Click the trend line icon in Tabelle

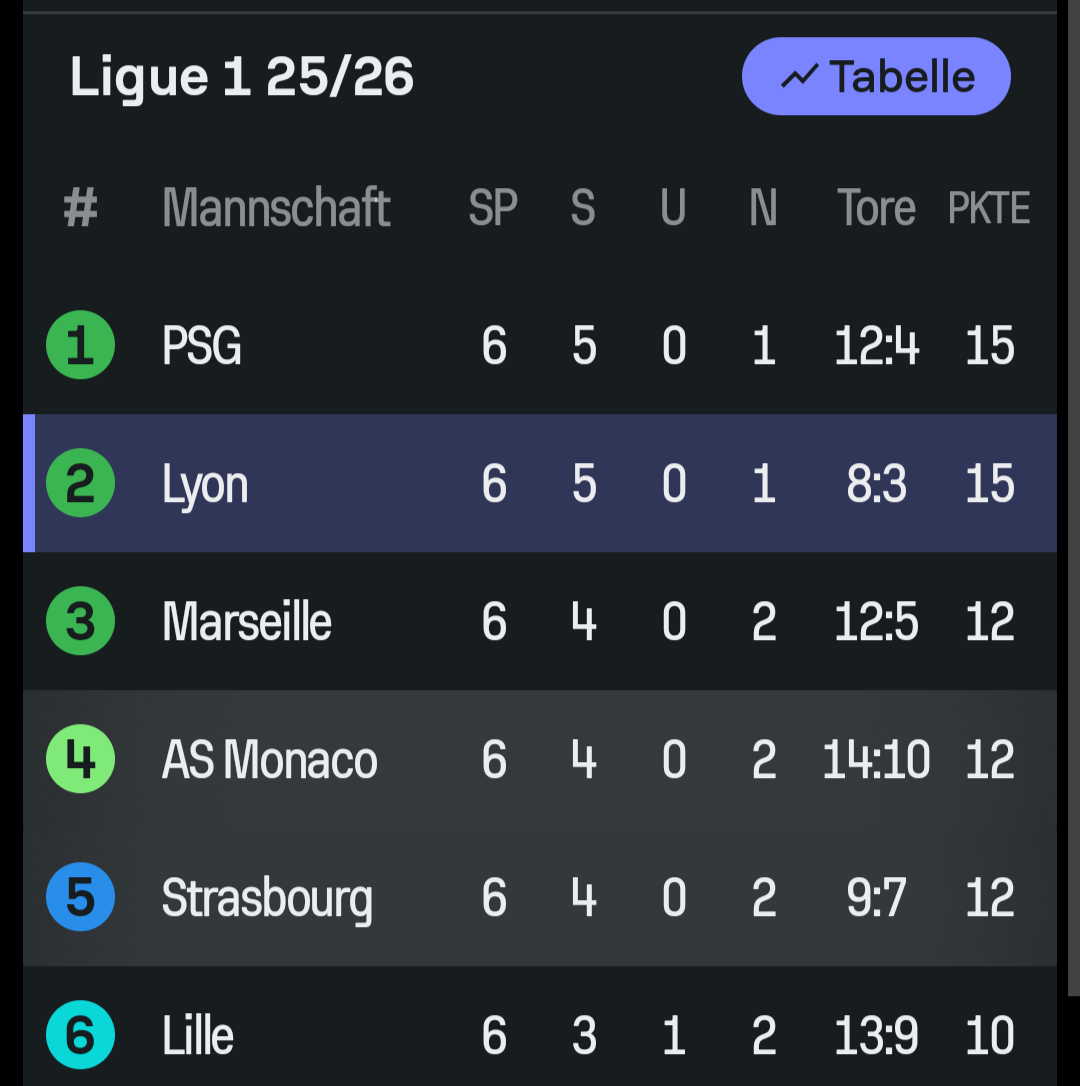tap(799, 77)
